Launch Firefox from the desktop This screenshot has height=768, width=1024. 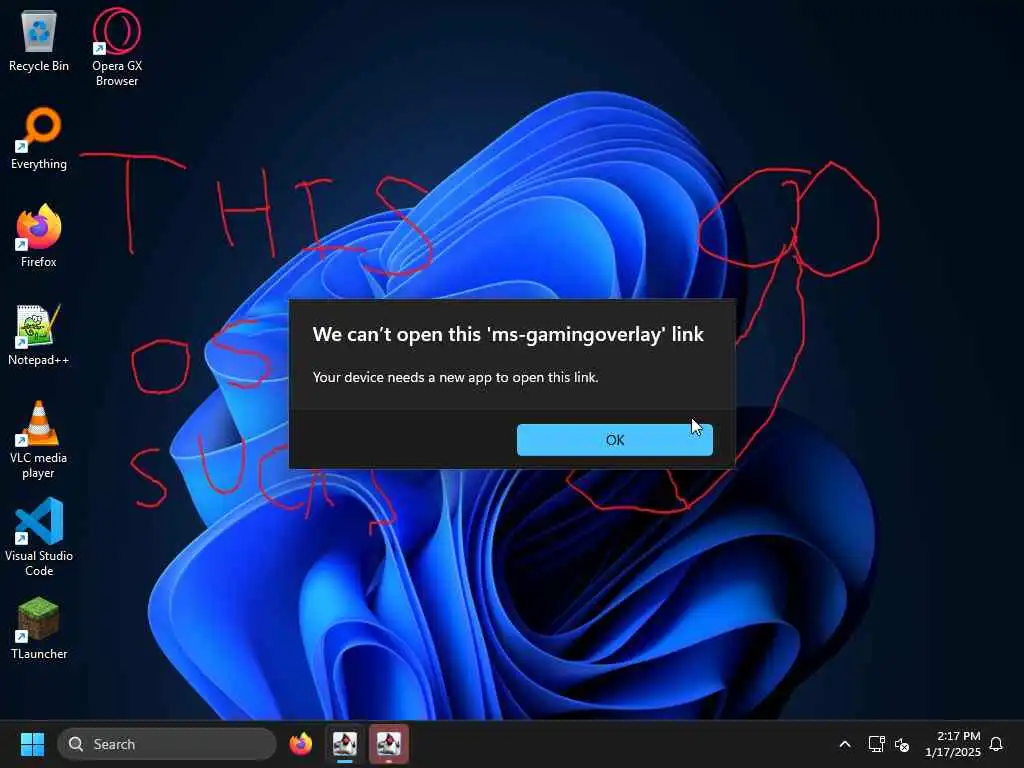click(39, 236)
